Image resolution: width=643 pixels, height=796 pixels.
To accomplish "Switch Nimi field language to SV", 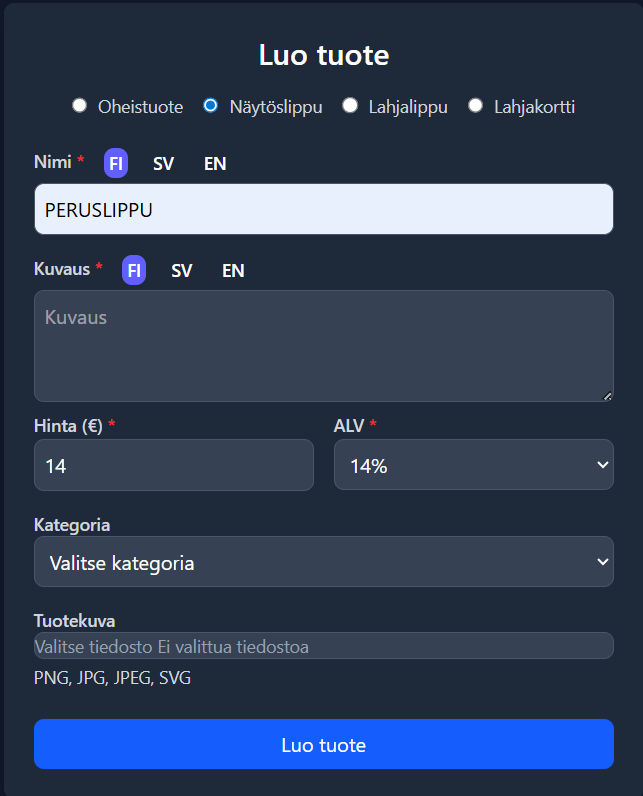I will (x=163, y=163).
